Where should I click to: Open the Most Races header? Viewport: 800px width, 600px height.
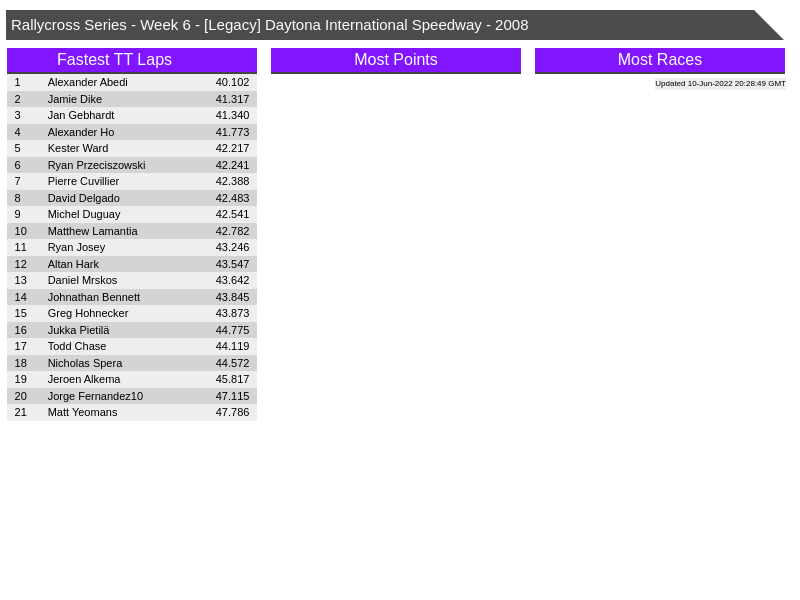pyautogui.click(x=659, y=60)
